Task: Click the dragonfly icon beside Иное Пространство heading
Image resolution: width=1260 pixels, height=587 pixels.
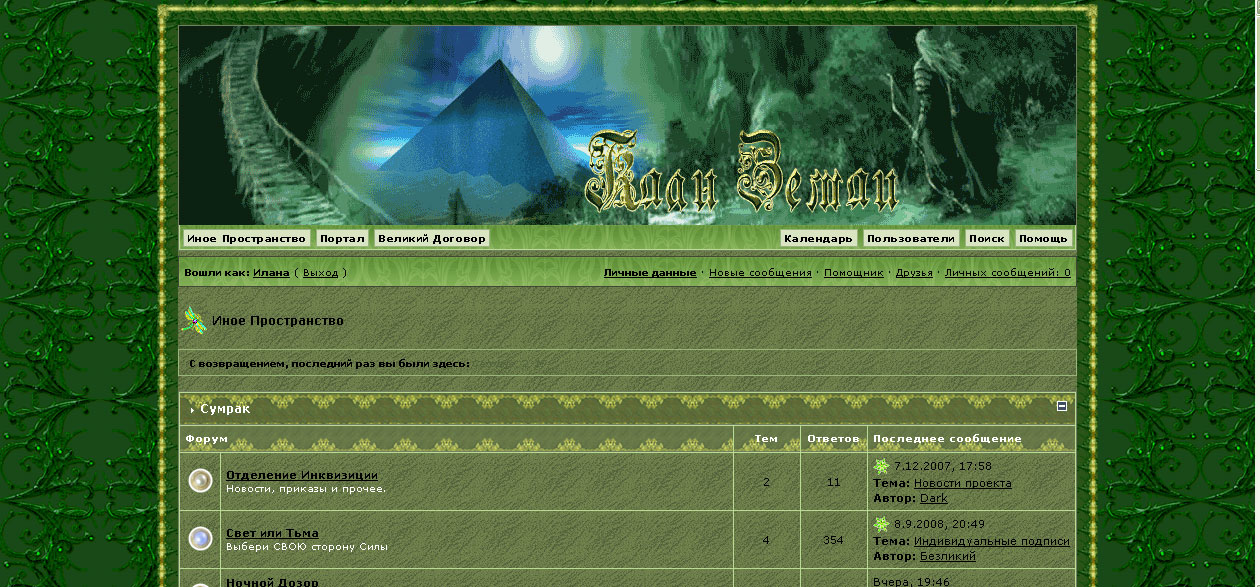Action: 191,320
